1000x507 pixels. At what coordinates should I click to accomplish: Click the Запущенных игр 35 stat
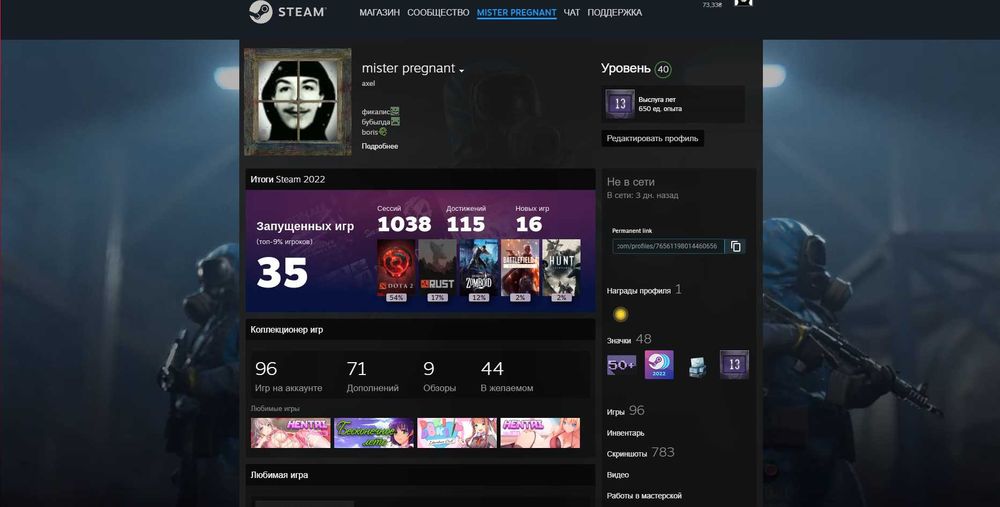305,255
